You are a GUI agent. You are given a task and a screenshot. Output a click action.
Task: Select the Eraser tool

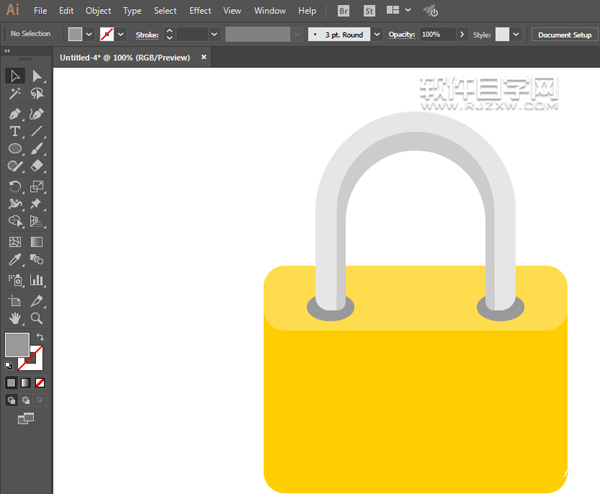[x=37, y=166]
